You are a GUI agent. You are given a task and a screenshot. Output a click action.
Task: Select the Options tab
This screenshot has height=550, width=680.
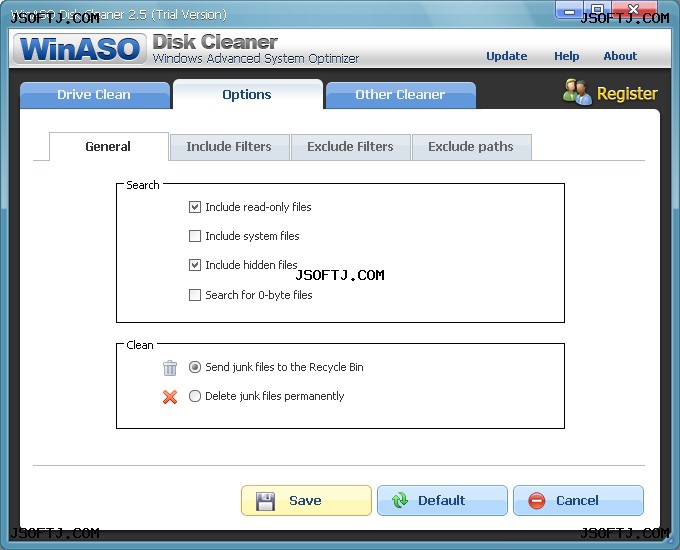click(247, 94)
